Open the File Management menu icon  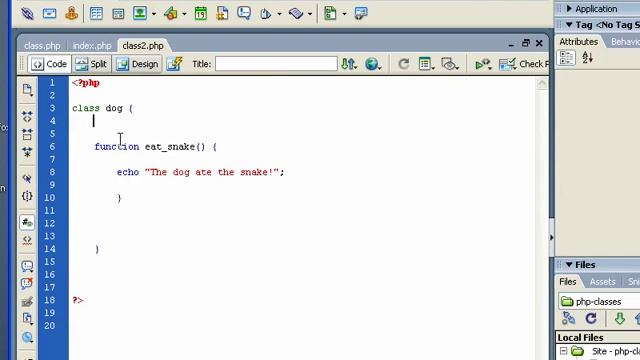349,64
